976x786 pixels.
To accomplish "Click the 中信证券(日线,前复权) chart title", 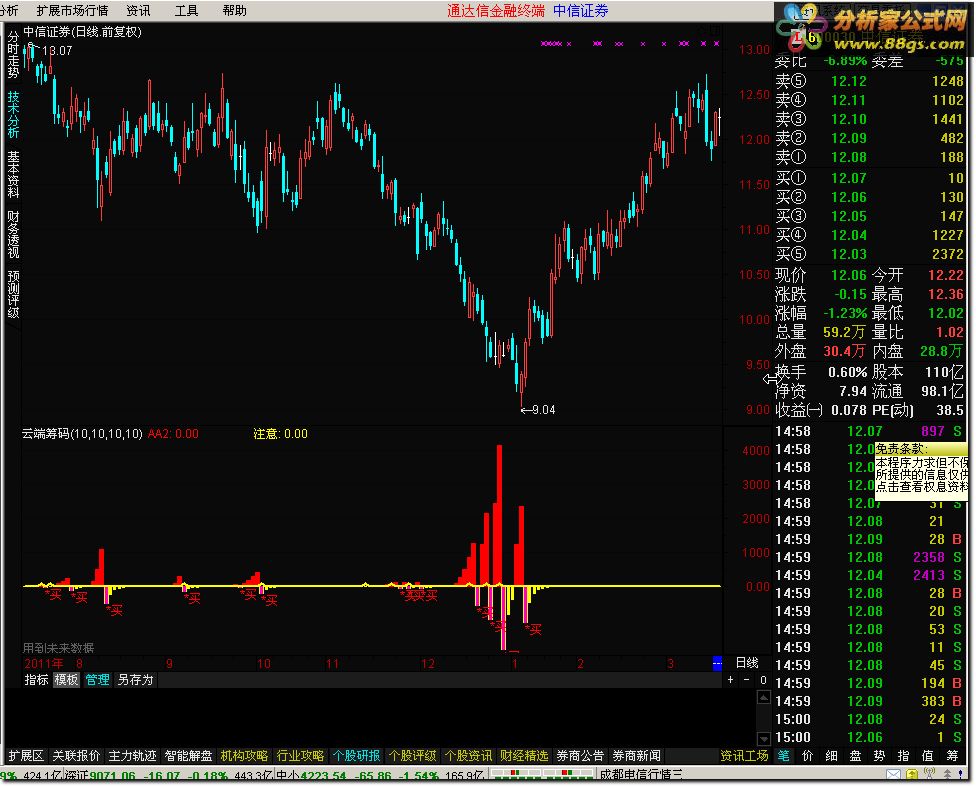I will pyautogui.click(x=83, y=32).
